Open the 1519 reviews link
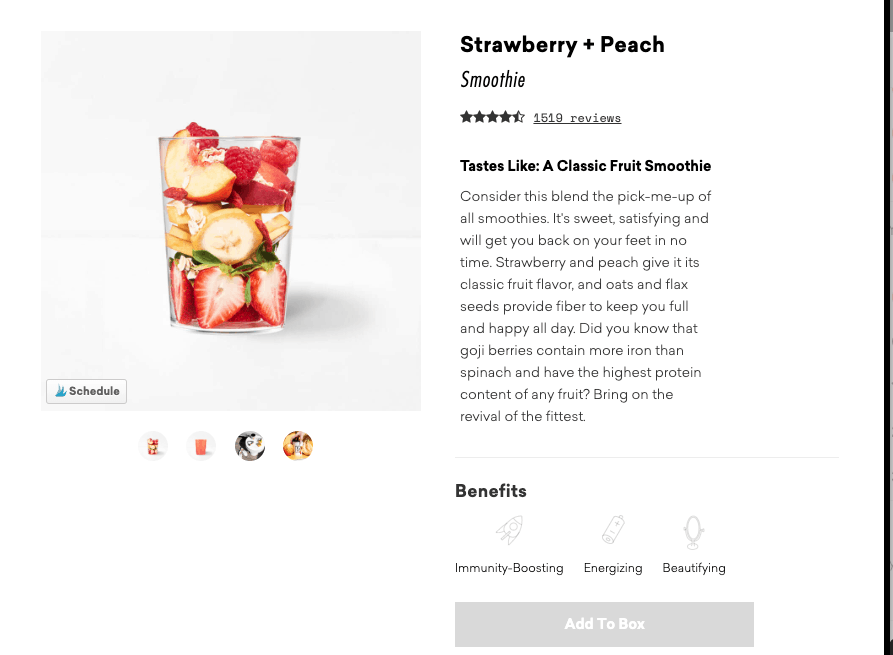Screen dimensions: 893x655 (577, 118)
